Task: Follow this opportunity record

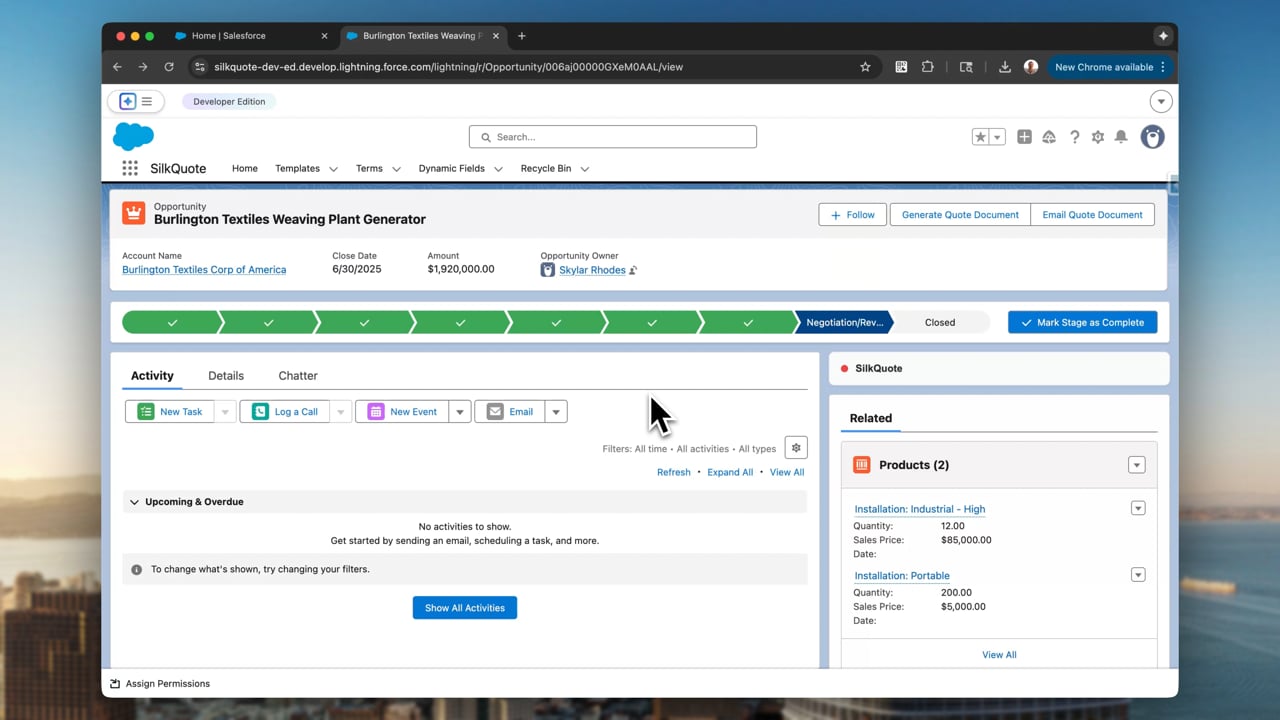Action: pyautogui.click(x=852, y=215)
